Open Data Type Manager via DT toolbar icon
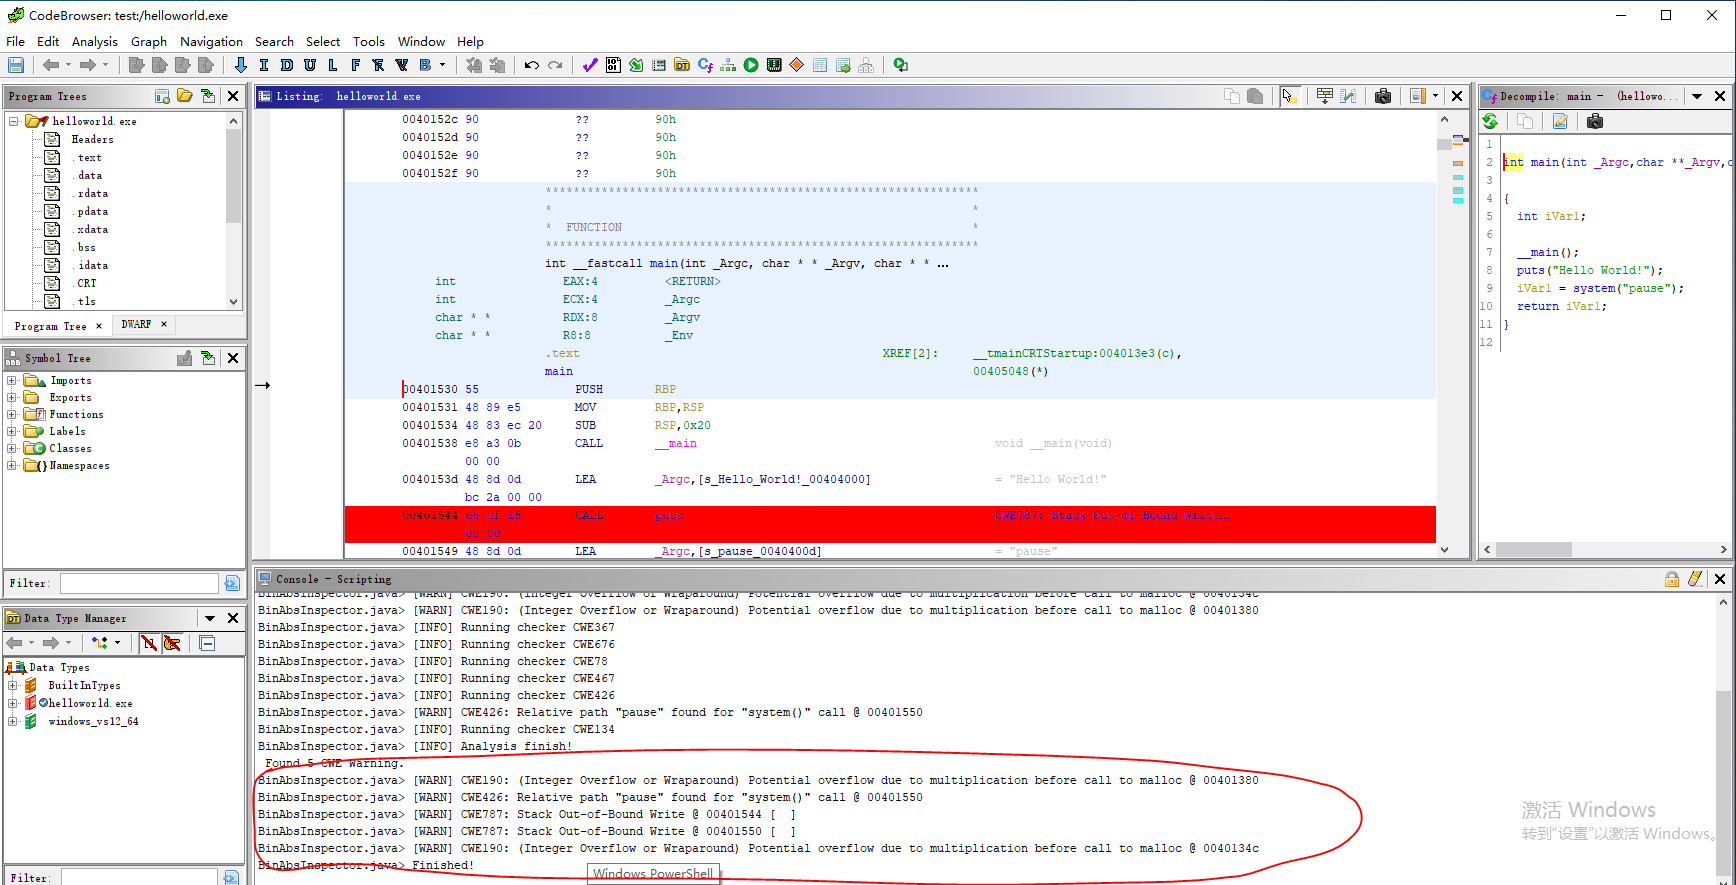Viewport: 1736px width, 885px height. click(682, 65)
